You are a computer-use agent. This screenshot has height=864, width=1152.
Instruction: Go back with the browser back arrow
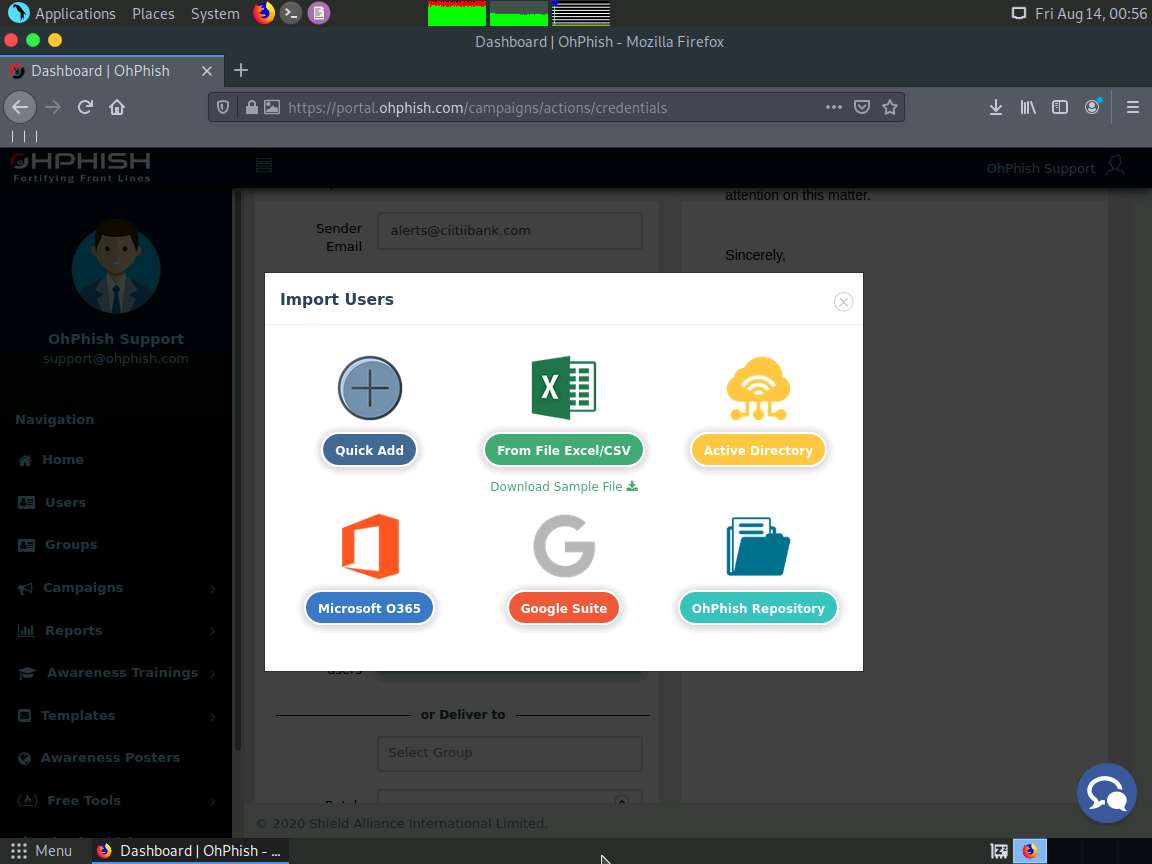point(20,107)
